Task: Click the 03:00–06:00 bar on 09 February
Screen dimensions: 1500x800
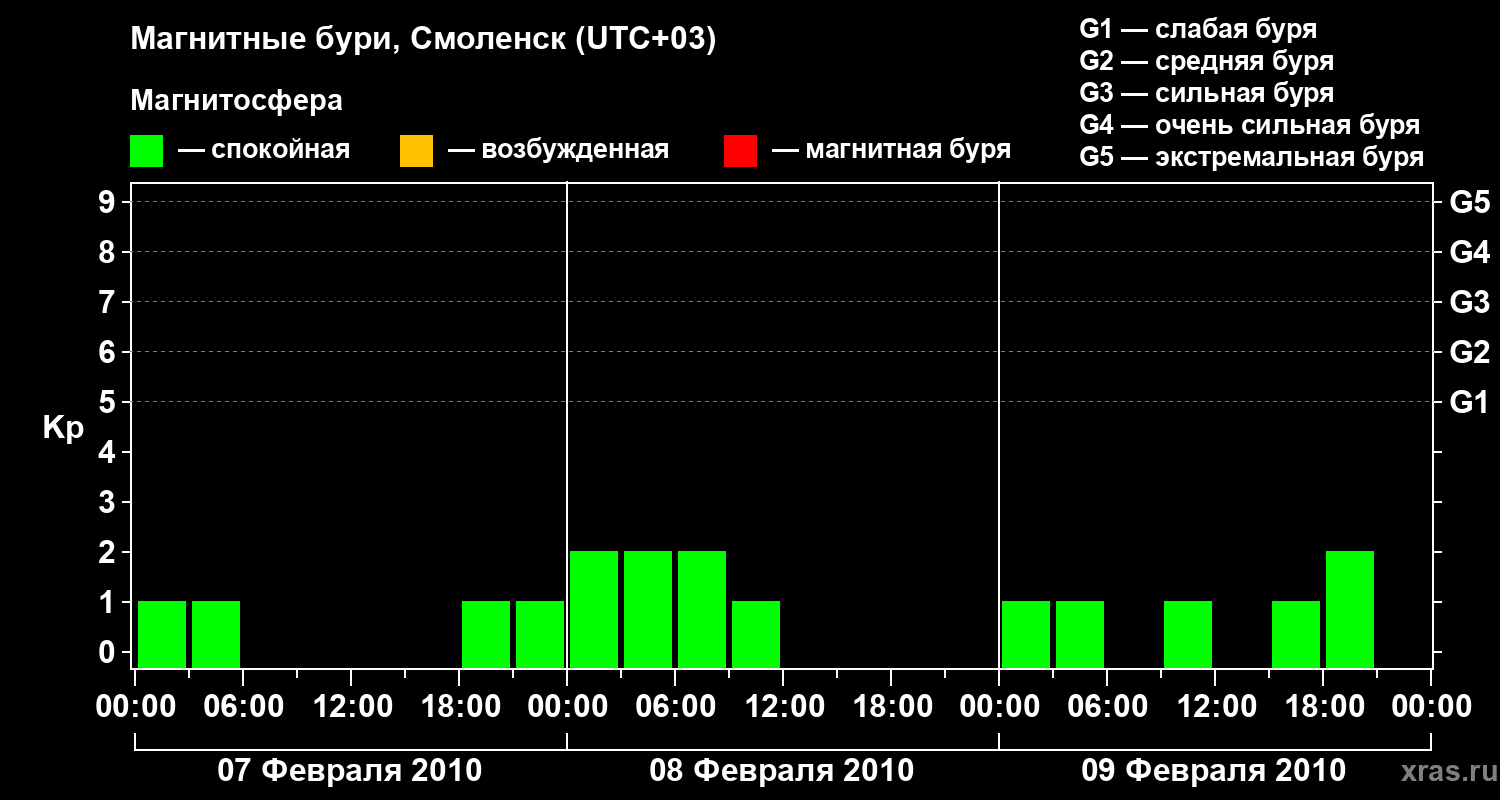Action: pos(1080,635)
